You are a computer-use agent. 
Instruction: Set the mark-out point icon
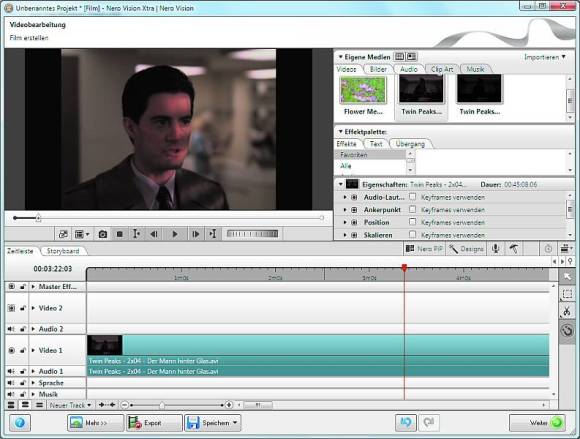213,234
